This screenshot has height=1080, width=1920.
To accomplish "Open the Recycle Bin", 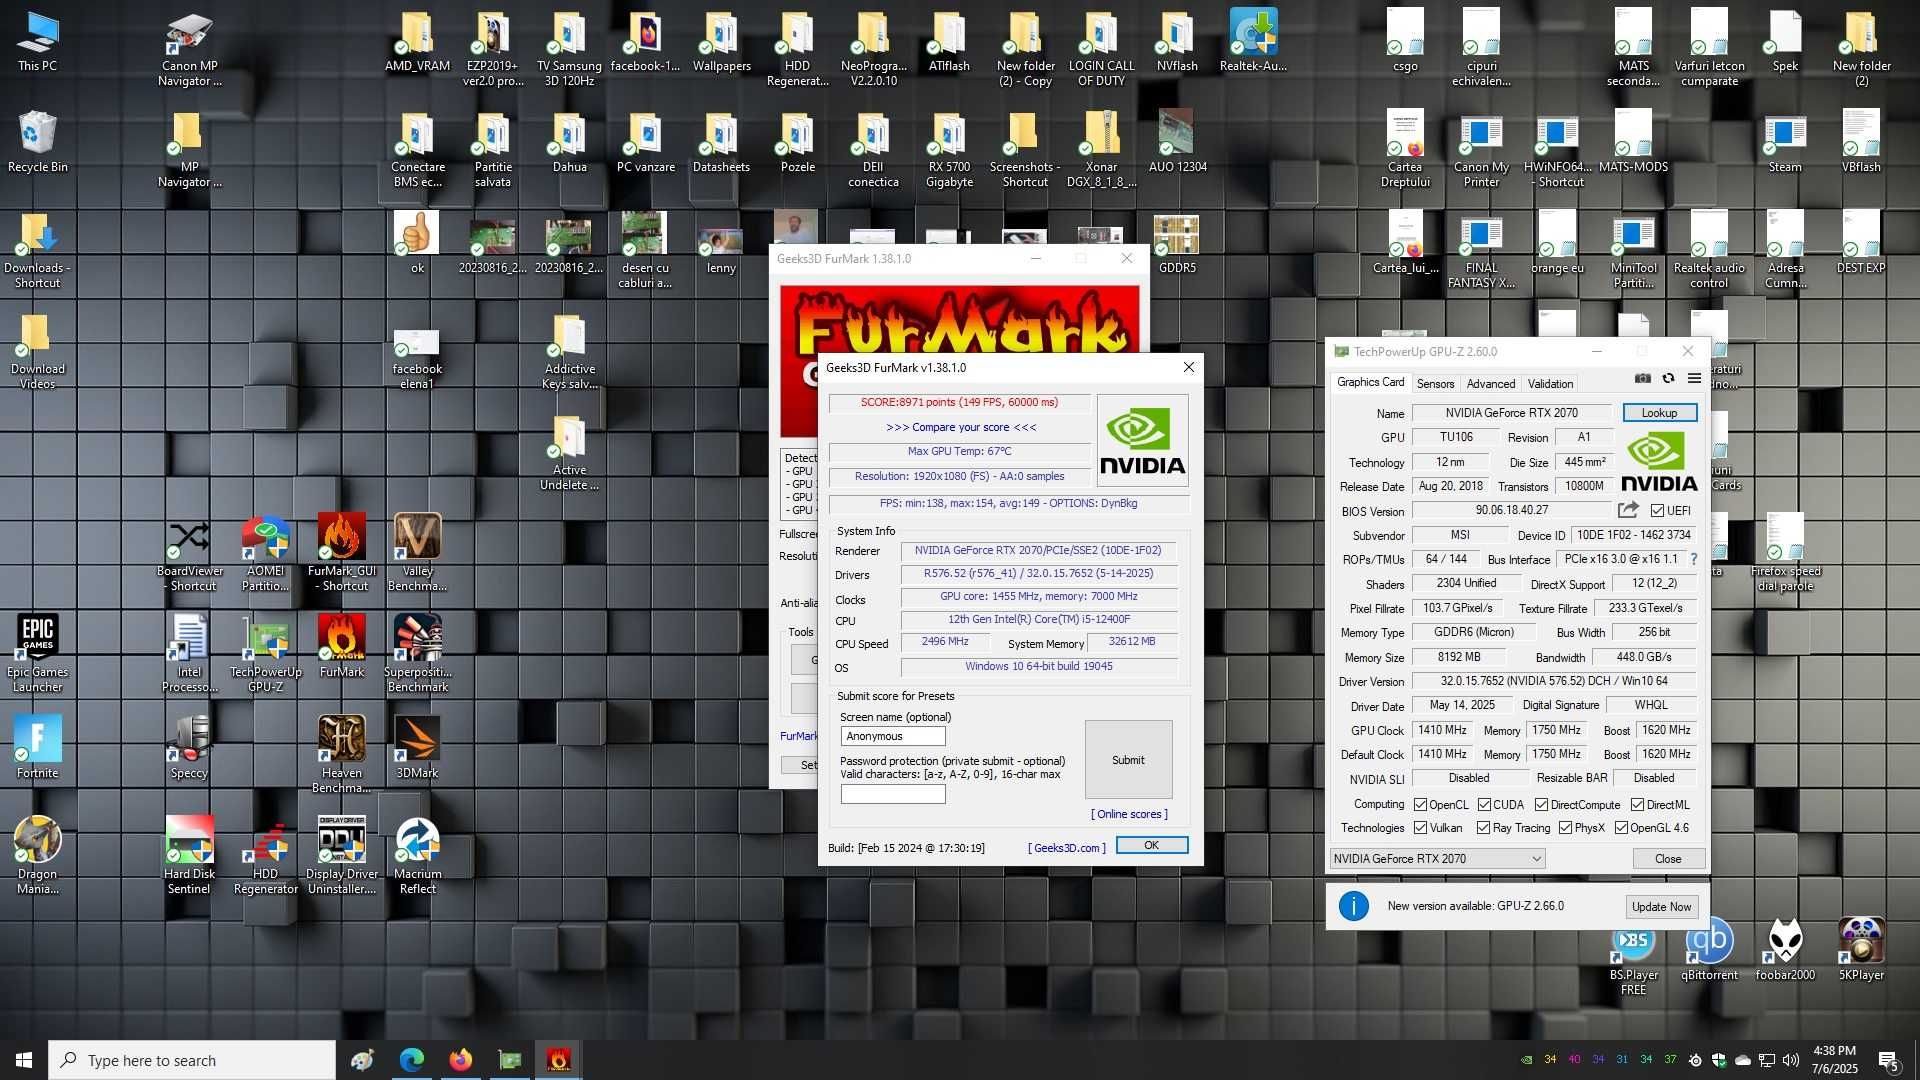I will pyautogui.click(x=37, y=141).
